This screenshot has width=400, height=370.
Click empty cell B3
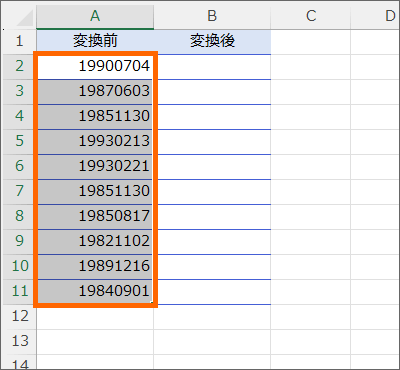tap(212, 92)
